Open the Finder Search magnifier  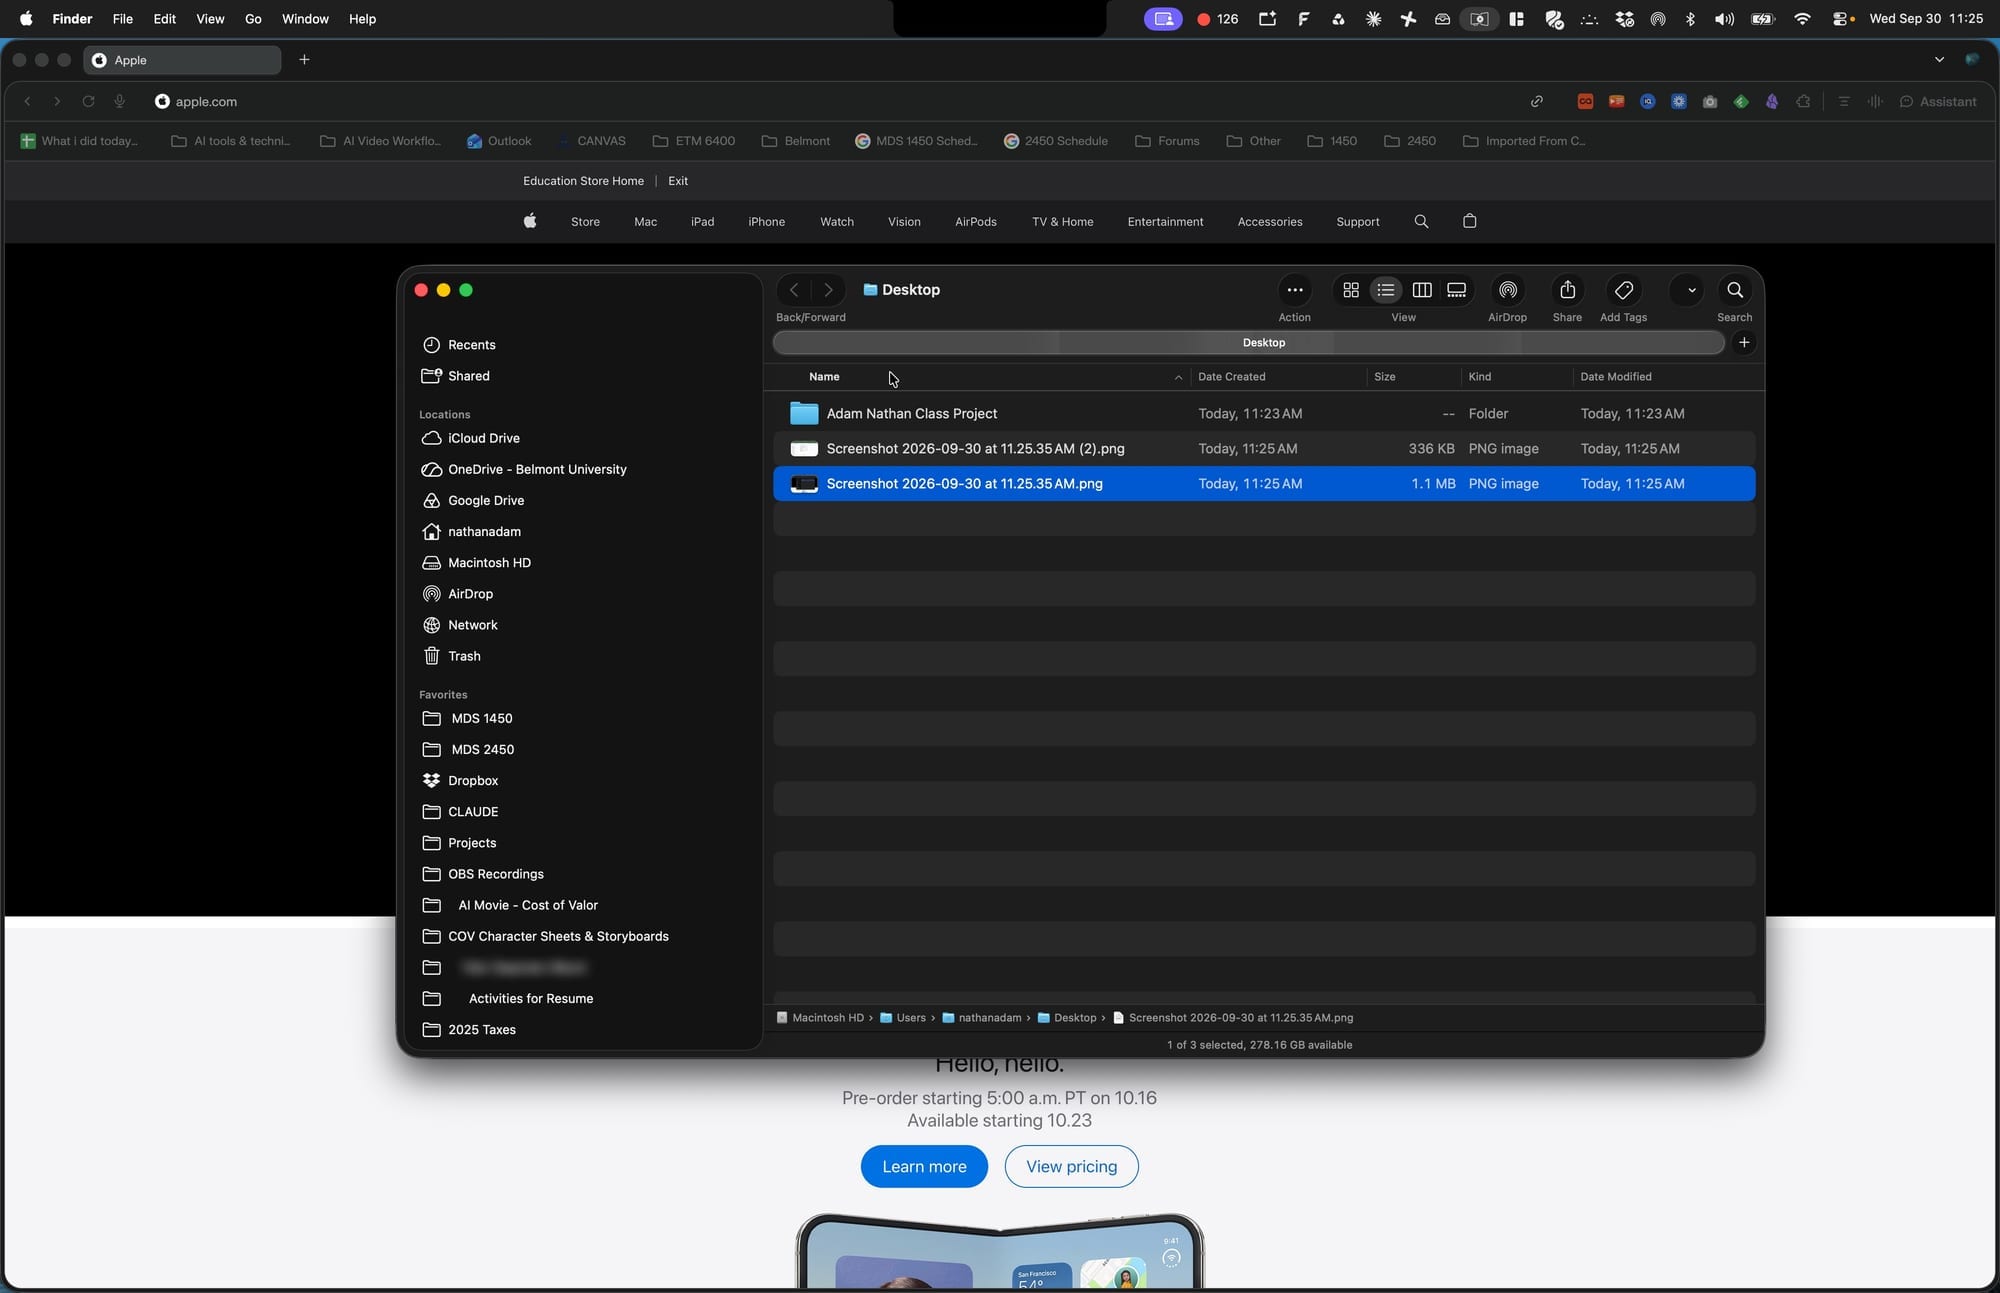pos(1735,290)
